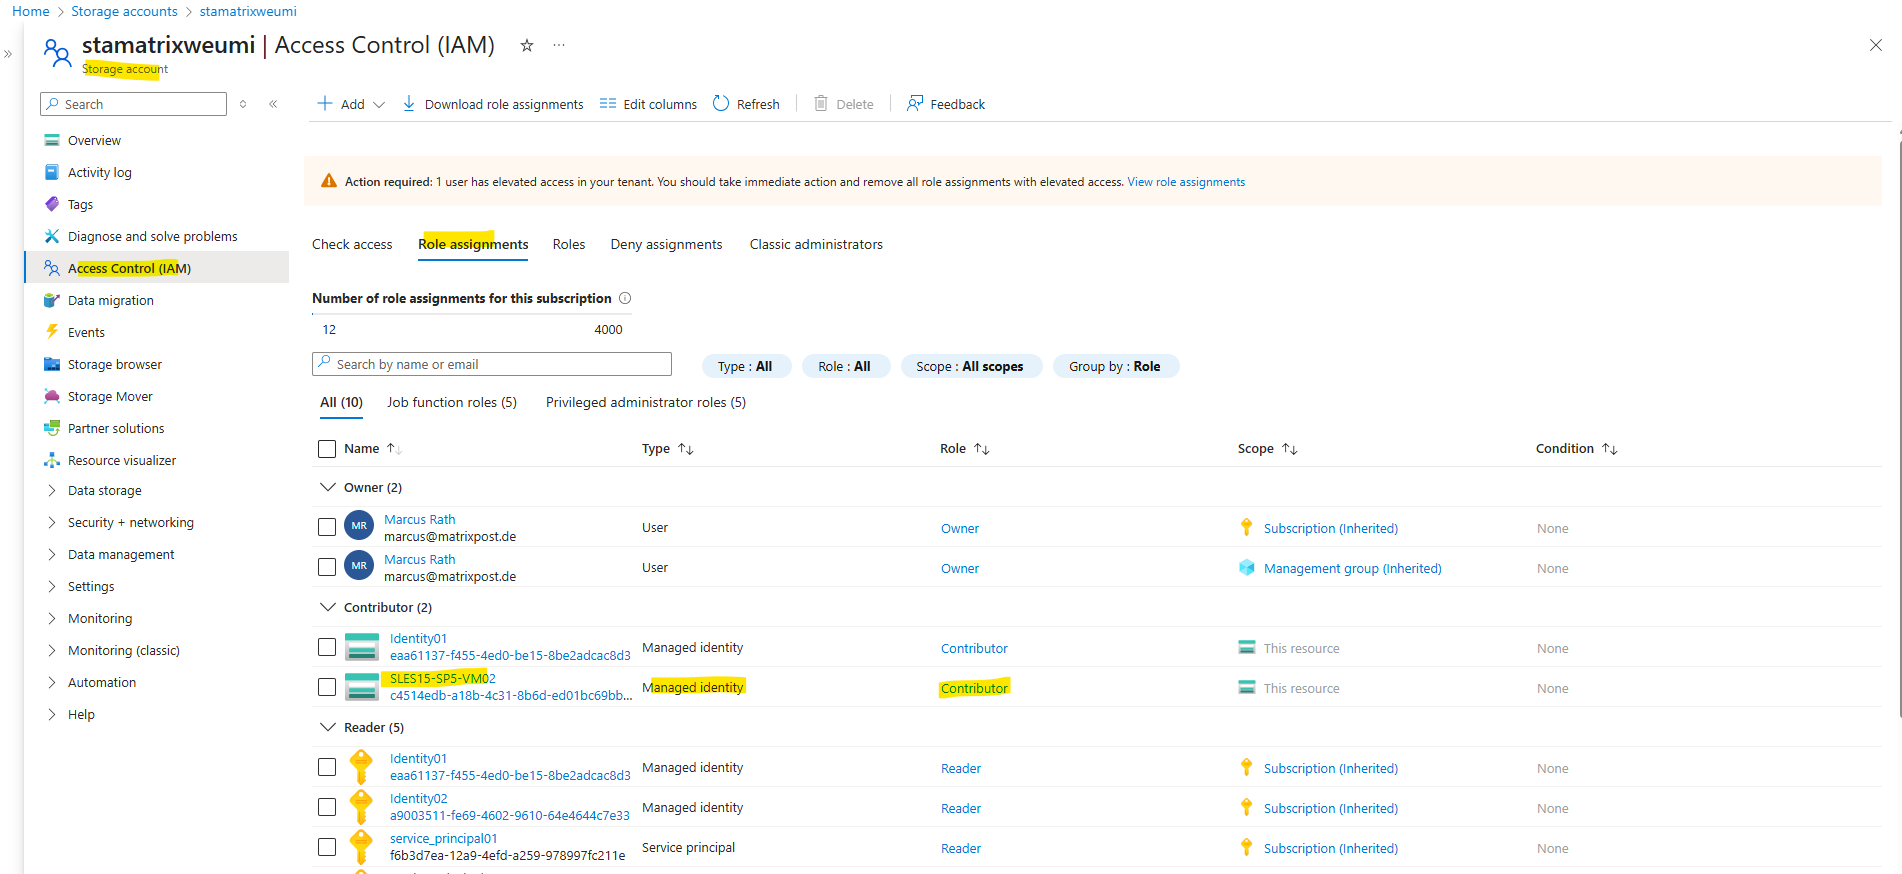
Task: Expand Monitoring (classic) section
Action: coord(52,650)
